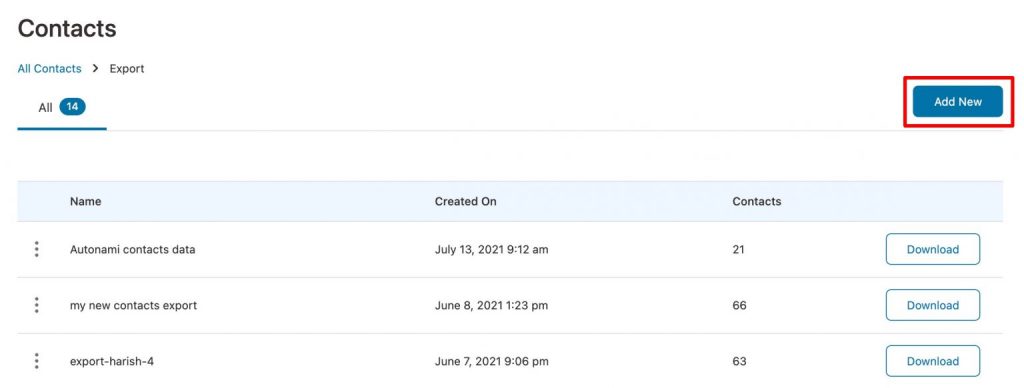Open the three-dot menu for my new contacts export

pos(37,305)
